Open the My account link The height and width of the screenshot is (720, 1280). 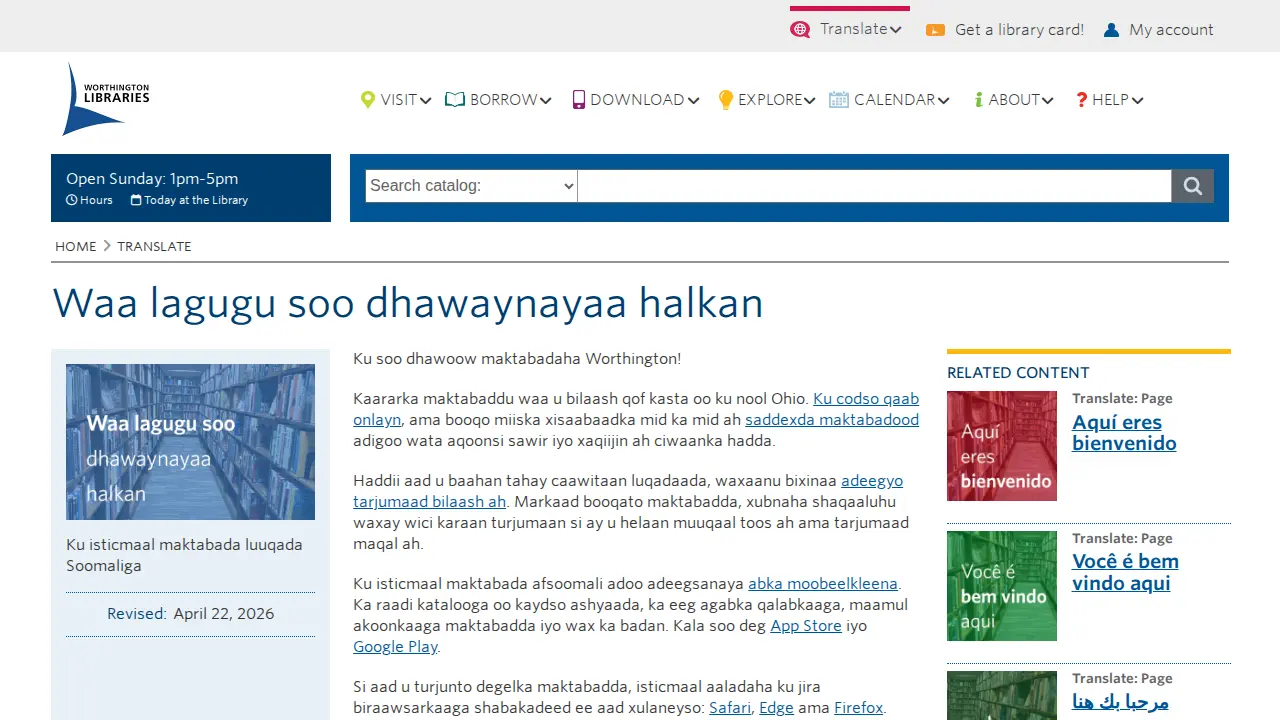[1171, 30]
